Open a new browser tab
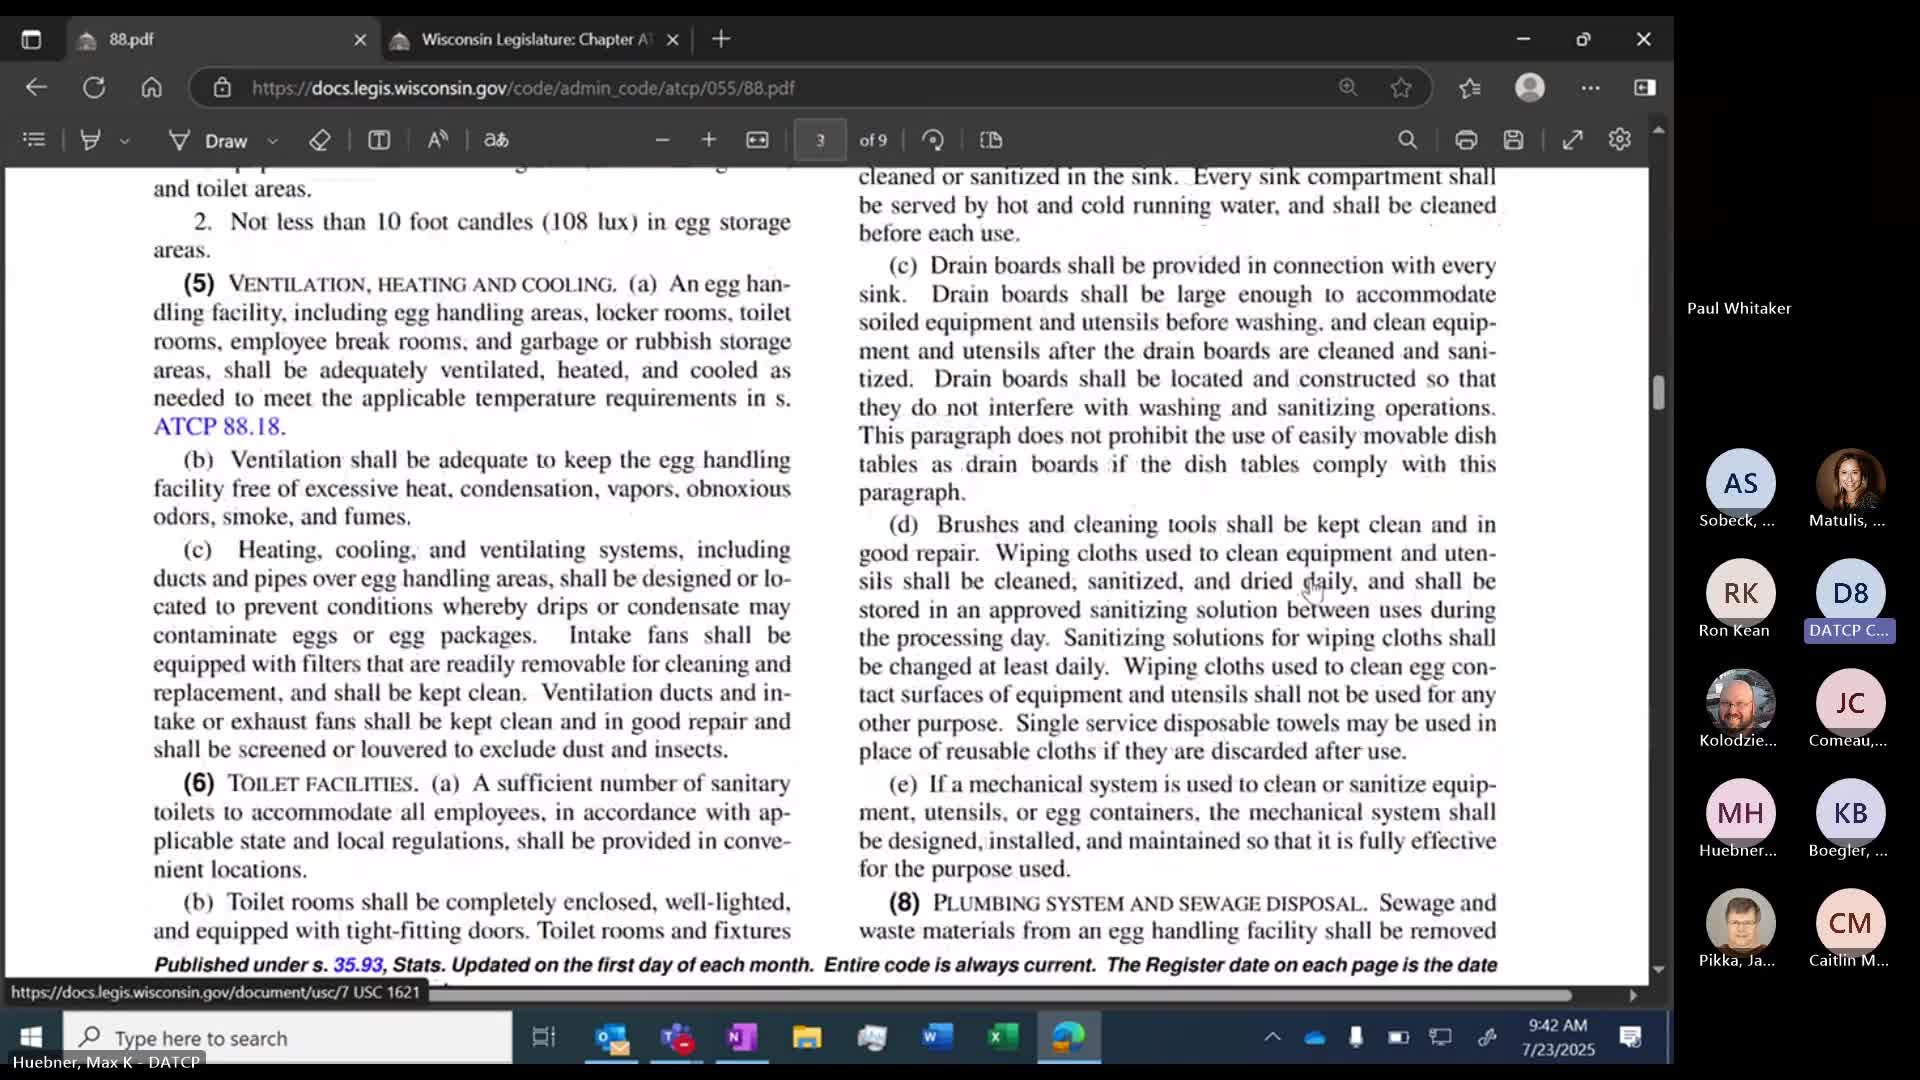1920x1080 pixels. point(721,39)
